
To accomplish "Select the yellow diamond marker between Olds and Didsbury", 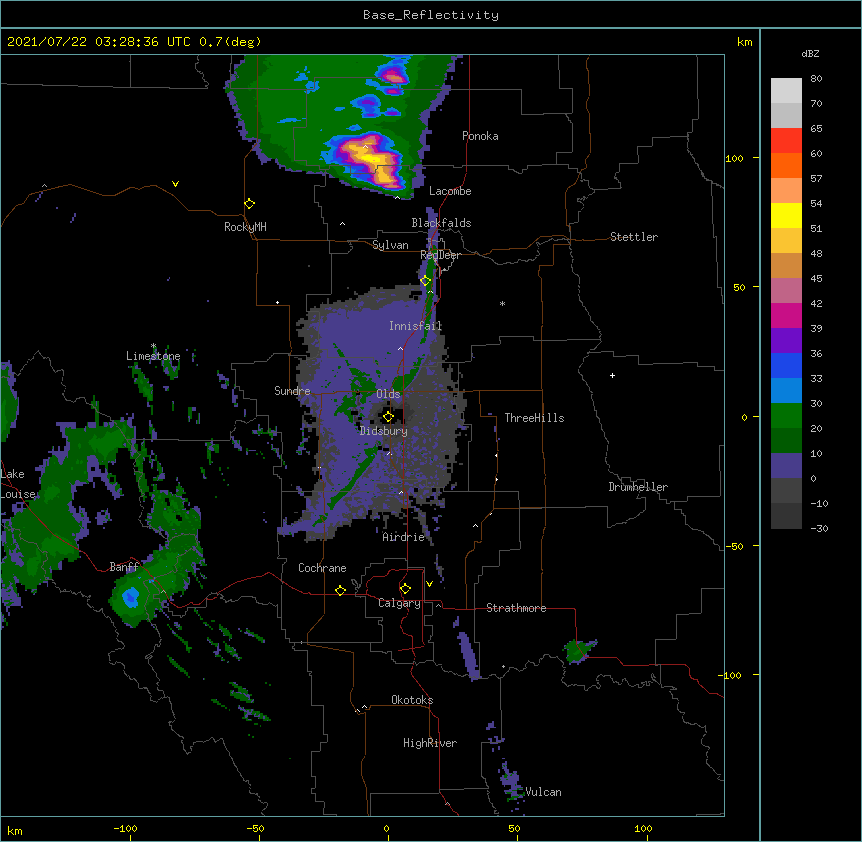I will tap(389, 416).
